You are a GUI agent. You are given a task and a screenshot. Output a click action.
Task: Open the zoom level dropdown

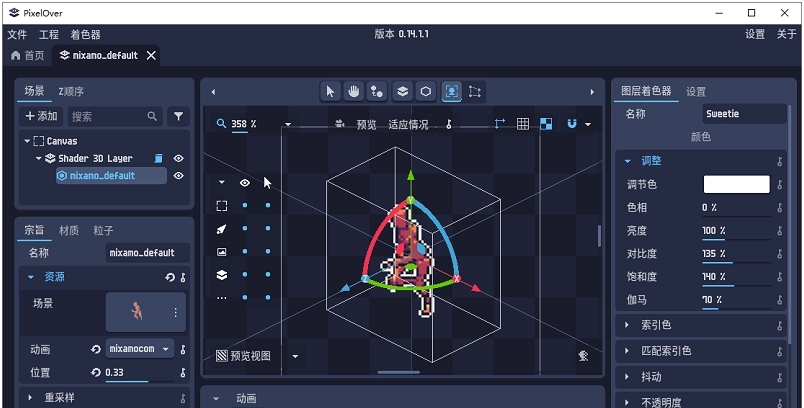pos(288,125)
